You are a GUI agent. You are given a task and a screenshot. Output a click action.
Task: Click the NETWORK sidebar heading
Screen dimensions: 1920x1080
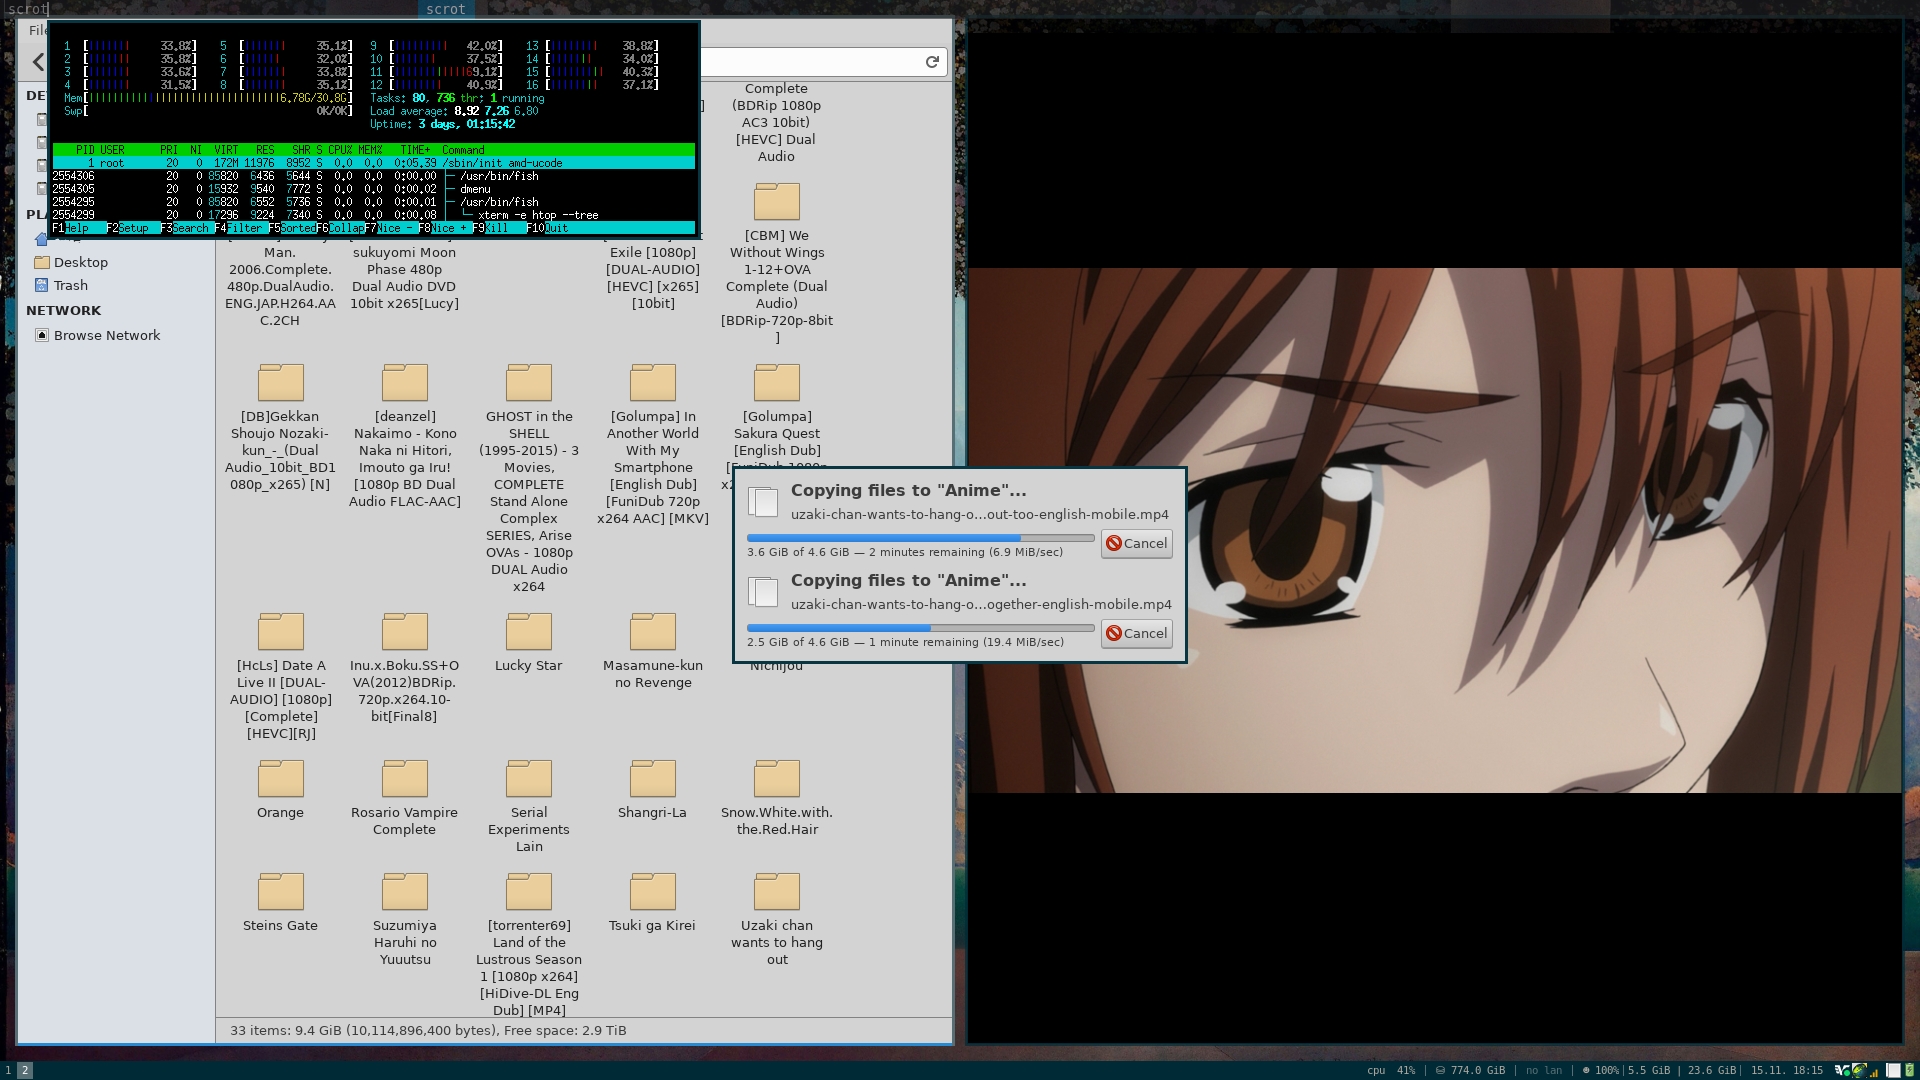pos(63,310)
